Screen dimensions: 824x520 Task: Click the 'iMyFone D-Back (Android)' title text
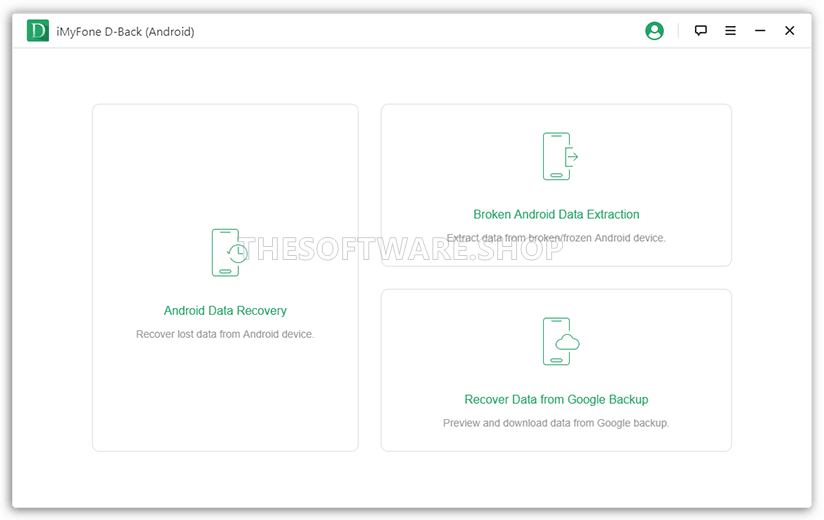pyautogui.click(x=125, y=32)
